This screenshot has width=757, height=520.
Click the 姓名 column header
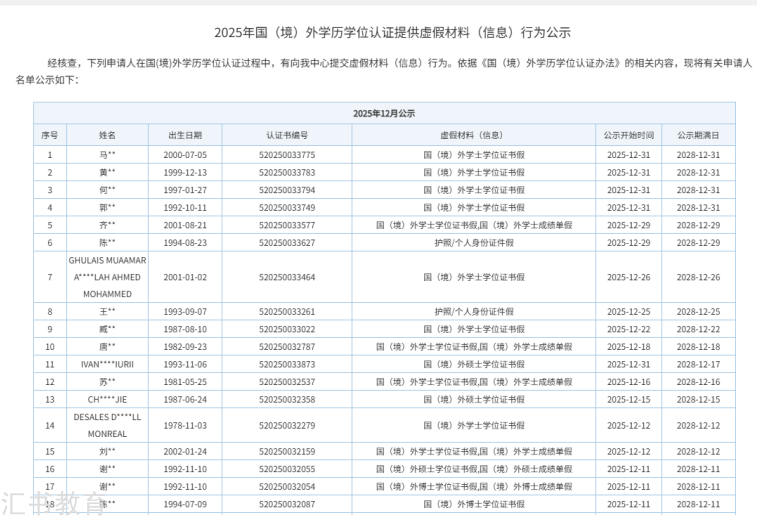pyautogui.click(x=107, y=135)
